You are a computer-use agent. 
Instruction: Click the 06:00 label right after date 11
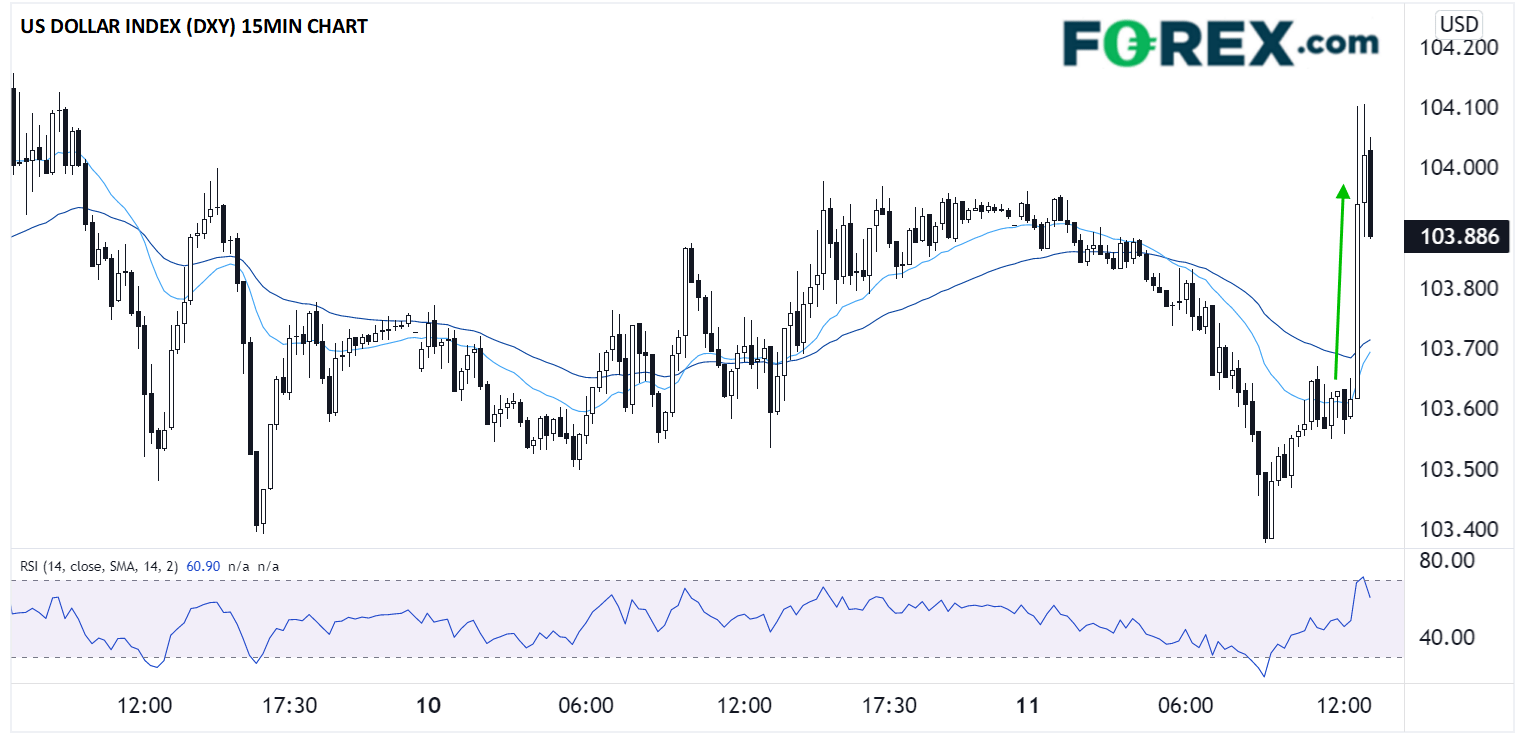point(1185,706)
